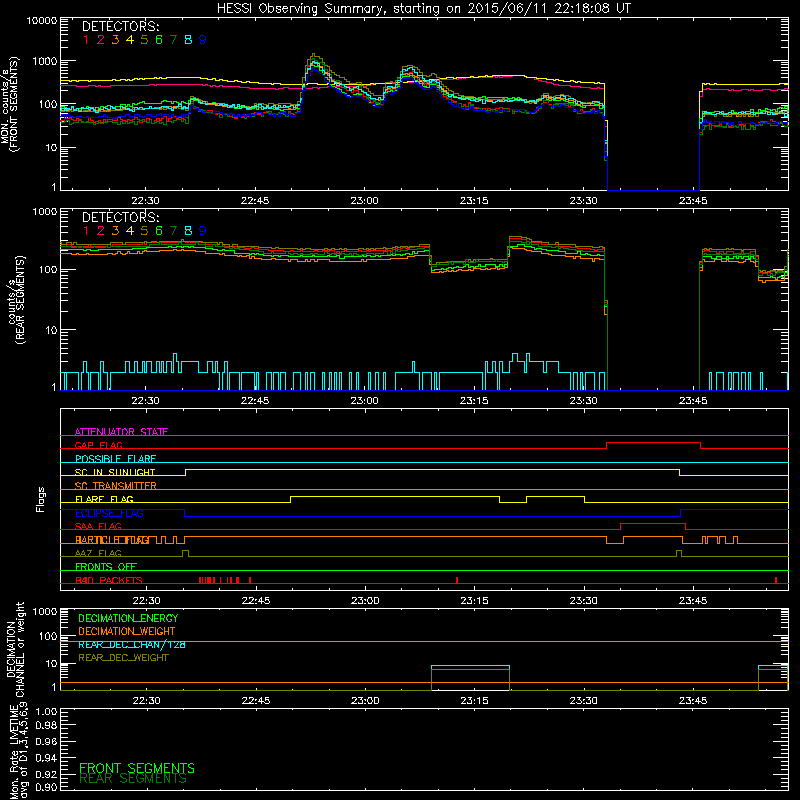Click the raised red GAP FLAG step segment
This screenshot has width=800, height=800.
(653, 443)
